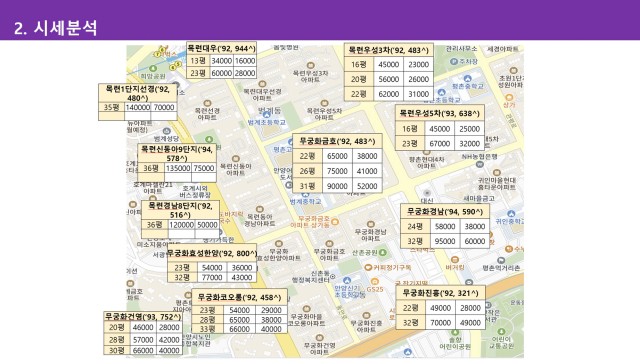This screenshot has height=364, width=640.
Task: Click the 목련선경 아파트 map marker
Action: (x=207, y=103)
